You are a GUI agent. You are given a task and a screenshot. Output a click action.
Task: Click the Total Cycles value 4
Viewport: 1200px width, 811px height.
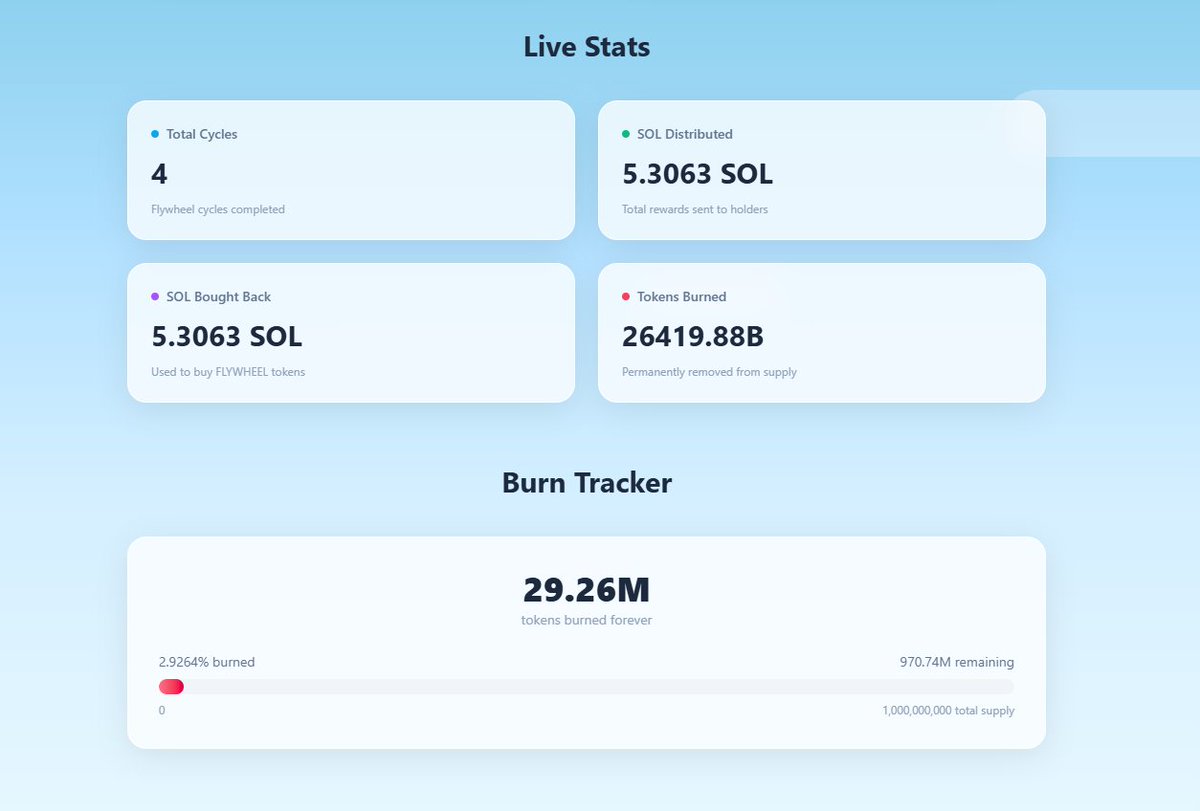tap(160, 175)
